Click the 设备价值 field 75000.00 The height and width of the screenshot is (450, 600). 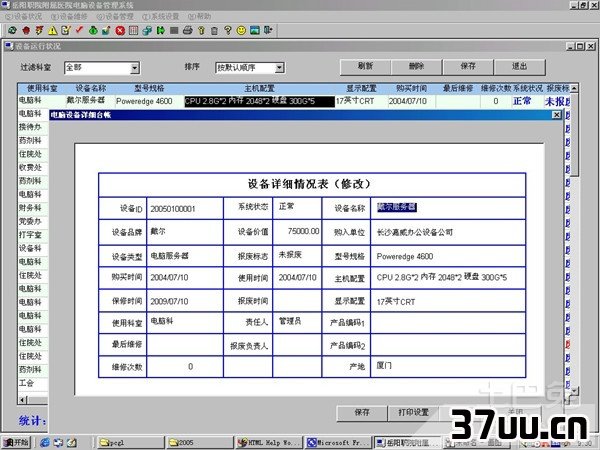coord(297,231)
